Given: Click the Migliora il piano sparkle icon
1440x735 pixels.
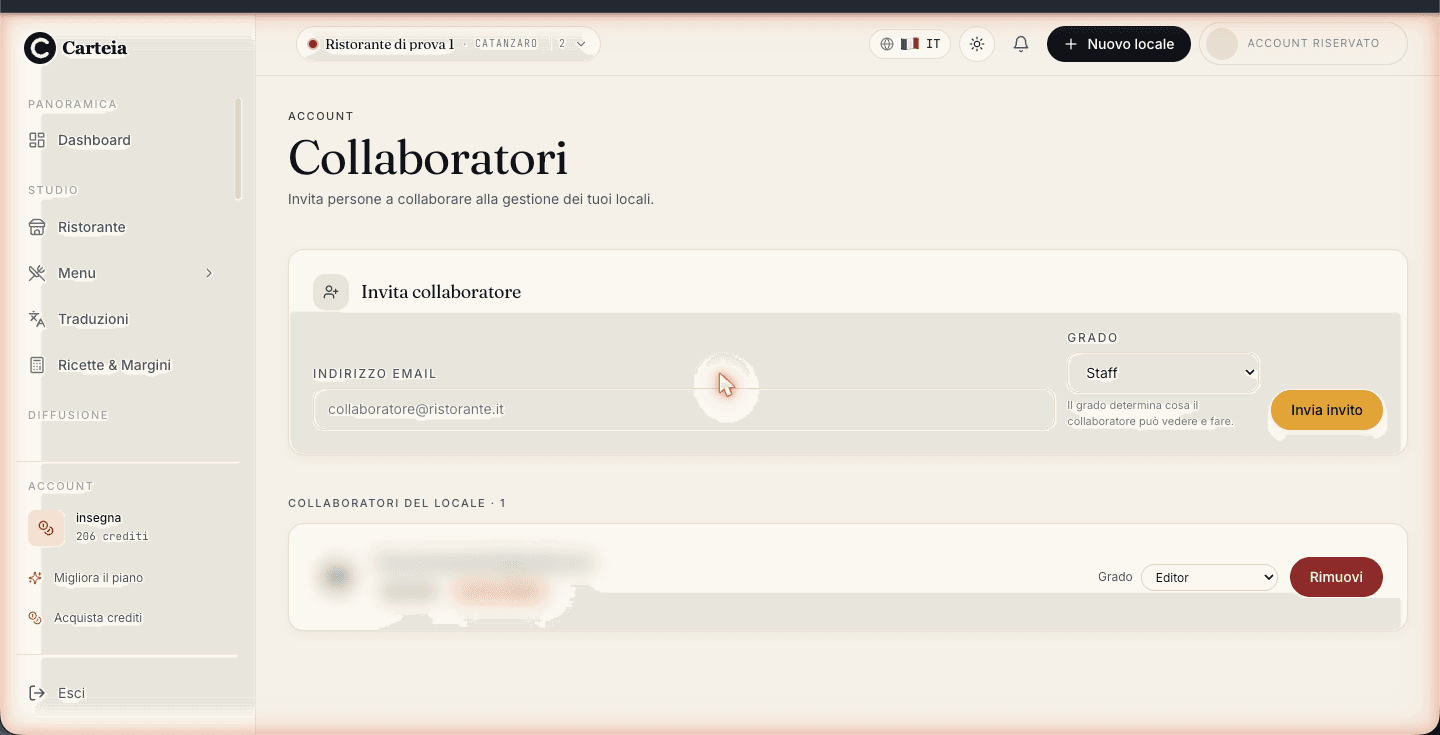Looking at the screenshot, I should [35, 578].
